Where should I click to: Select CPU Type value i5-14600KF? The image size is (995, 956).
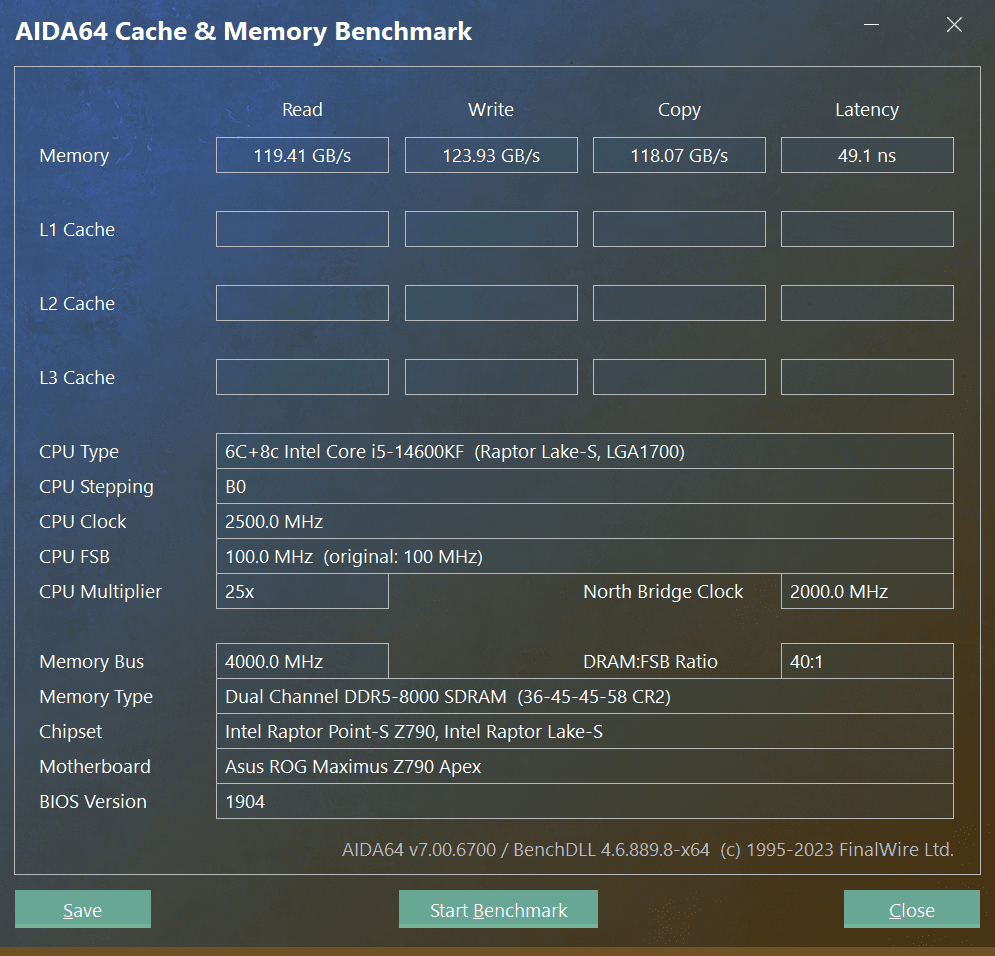(x=584, y=451)
